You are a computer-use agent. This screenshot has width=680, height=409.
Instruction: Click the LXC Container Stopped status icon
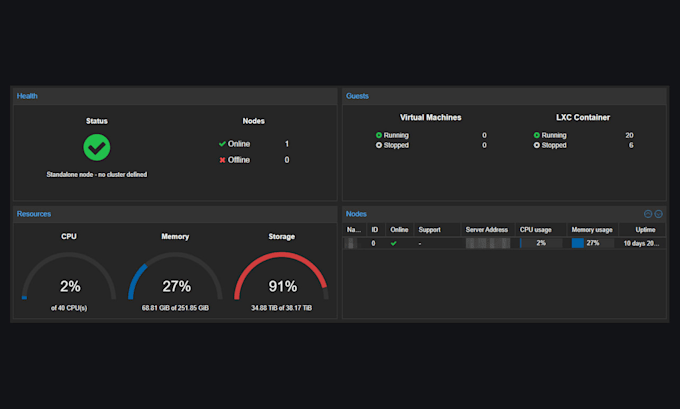tap(536, 145)
